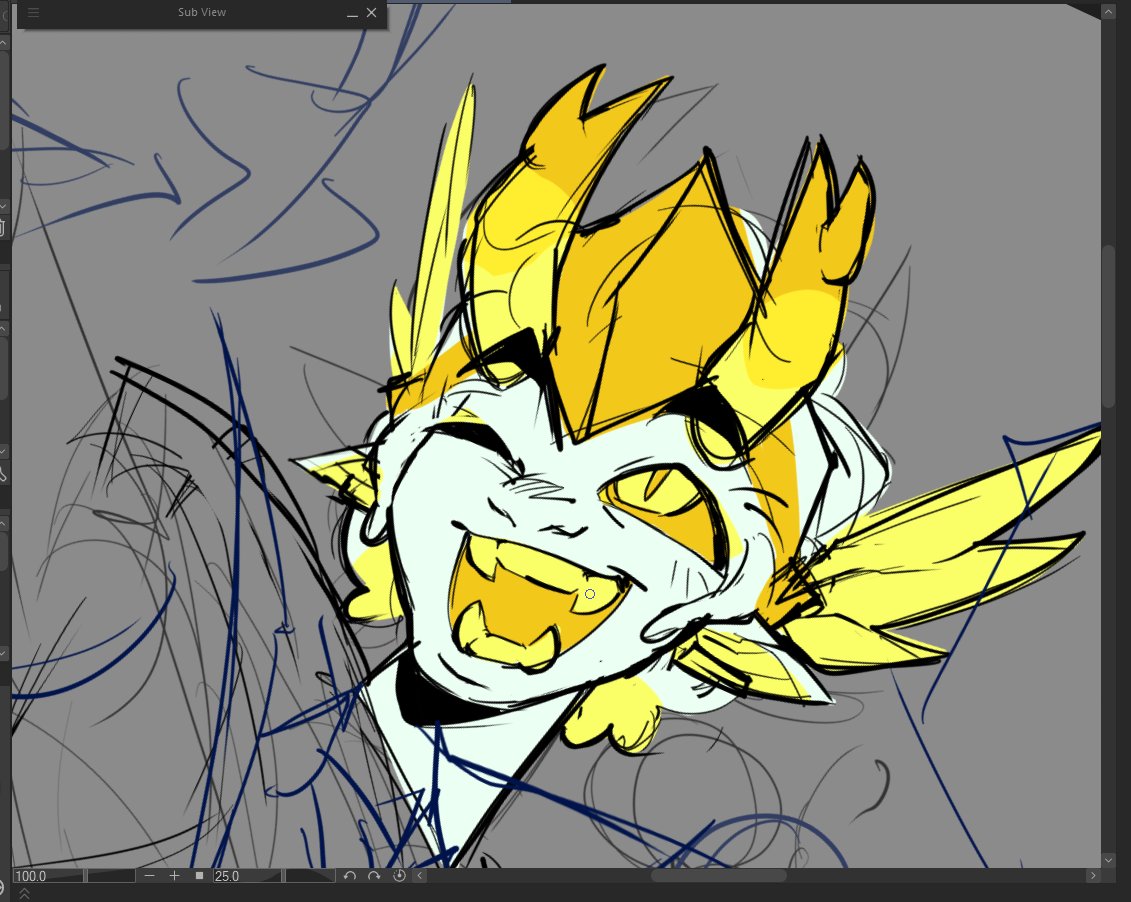1131x902 pixels.
Task: Click the horizontal scrollbar thumb
Action: point(718,876)
